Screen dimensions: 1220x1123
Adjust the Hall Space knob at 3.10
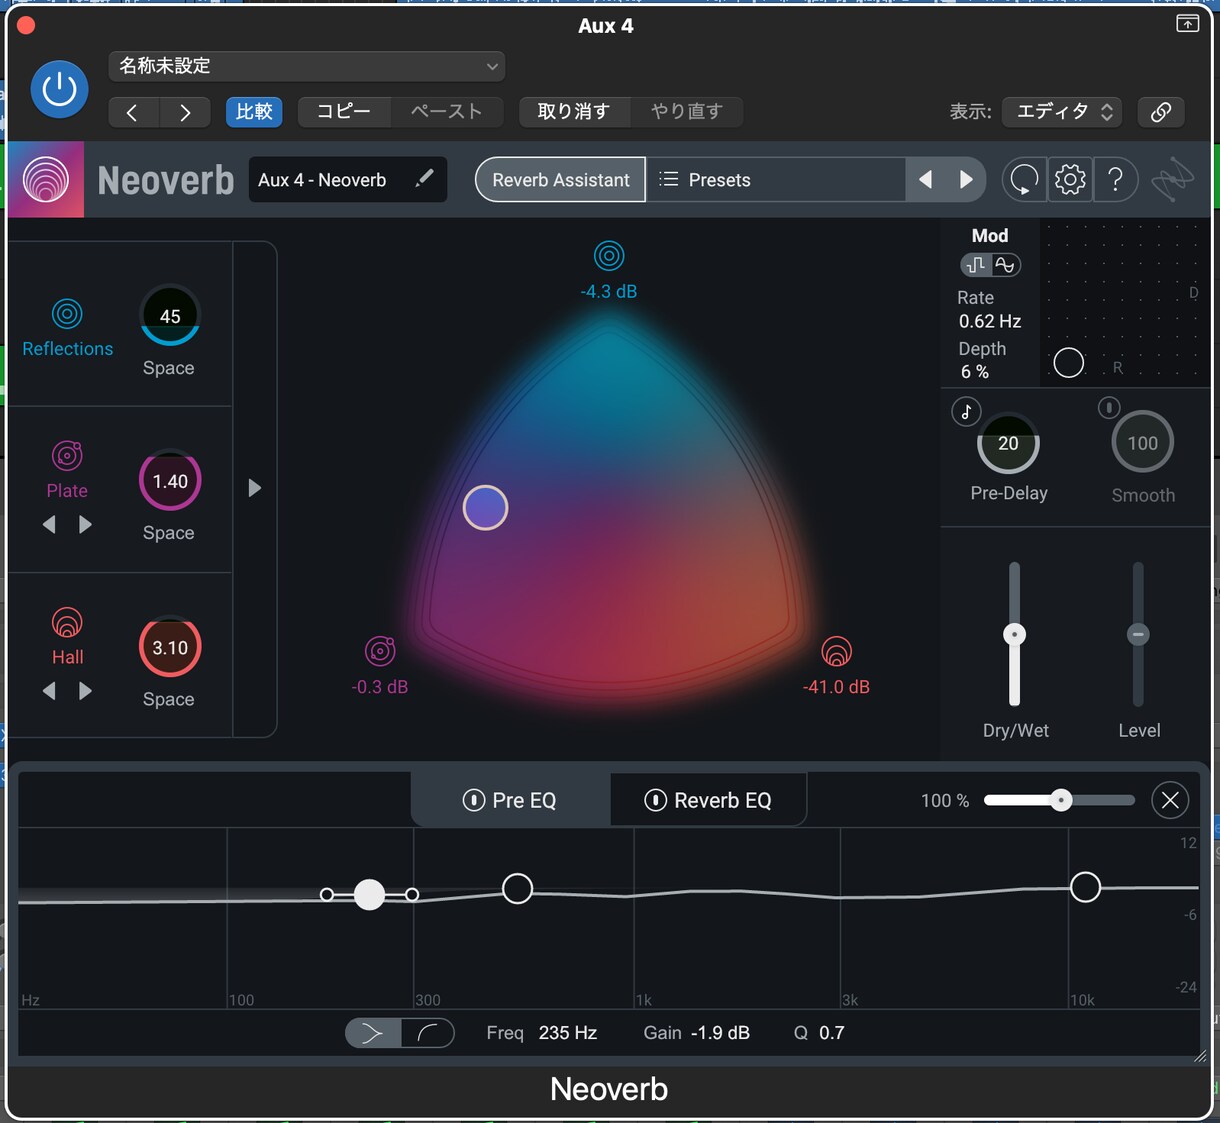click(170, 648)
